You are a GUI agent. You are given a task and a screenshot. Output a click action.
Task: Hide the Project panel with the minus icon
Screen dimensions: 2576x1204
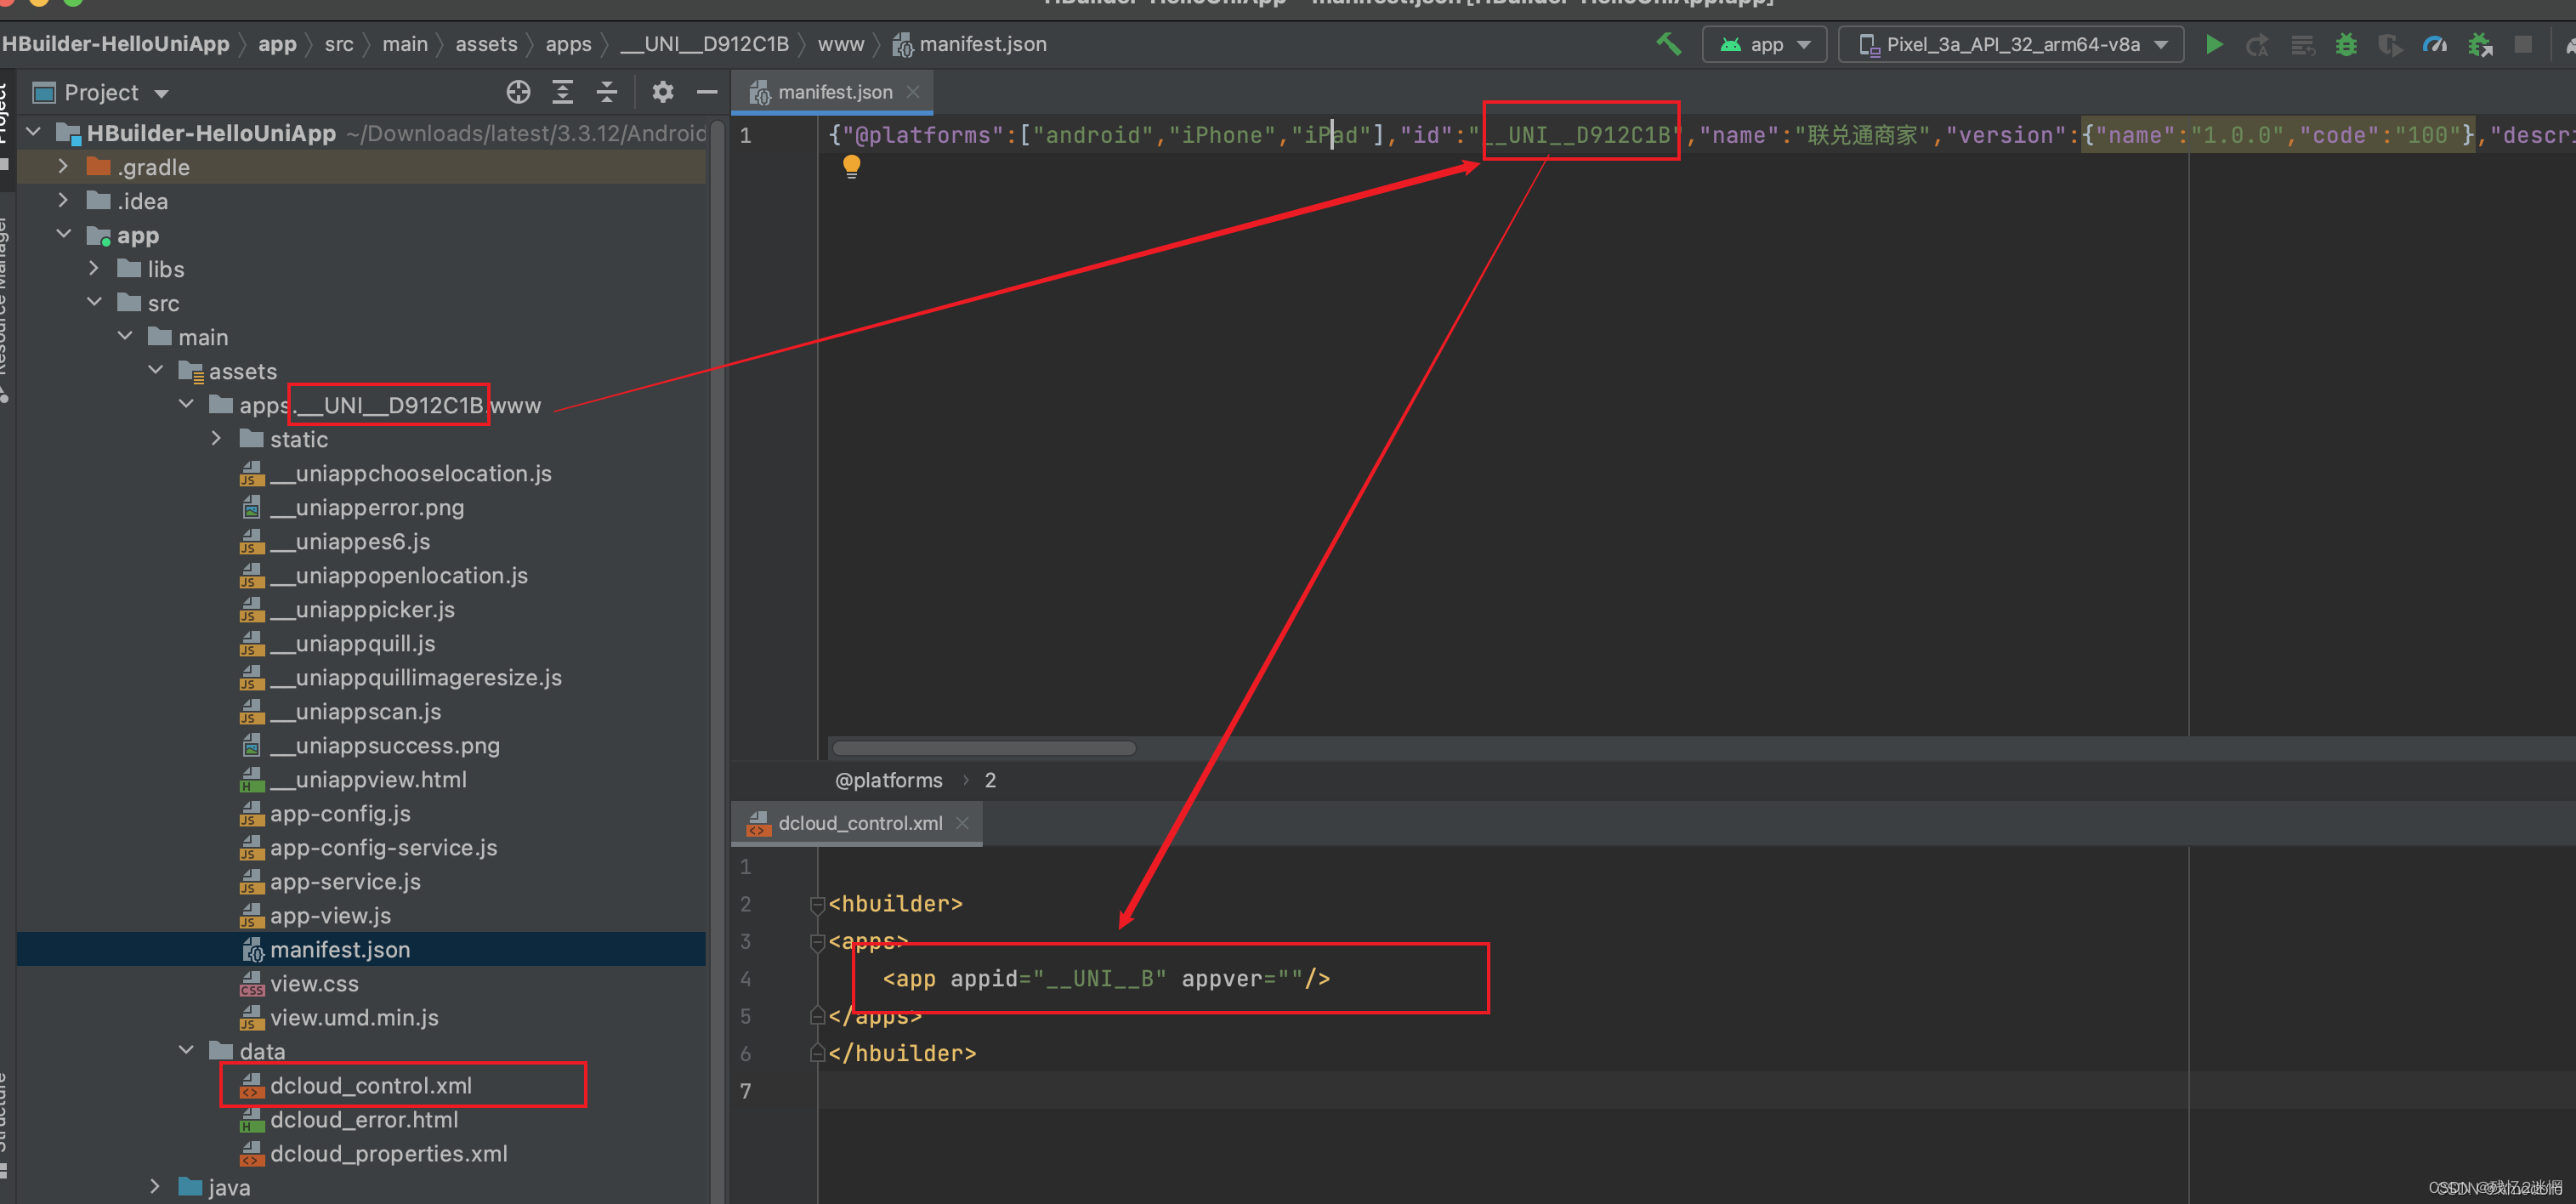707,92
